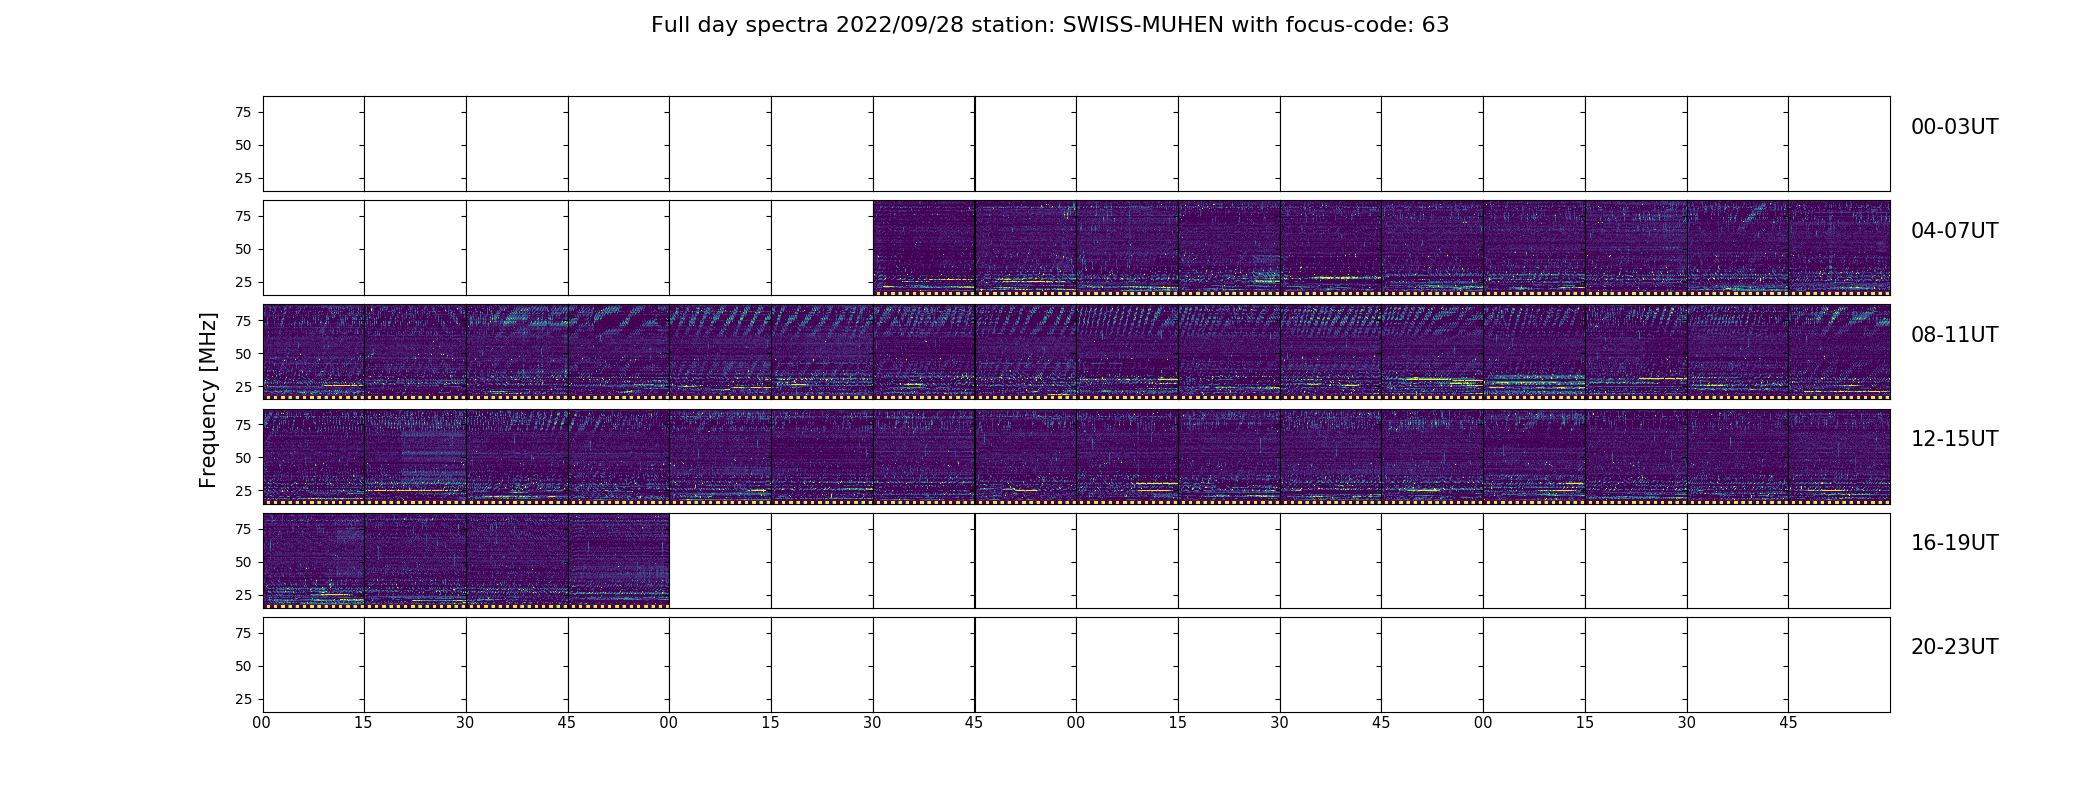Select the first spectrogram panel of the 08-11UT row
This screenshot has width=2100, height=800.
click(314, 352)
